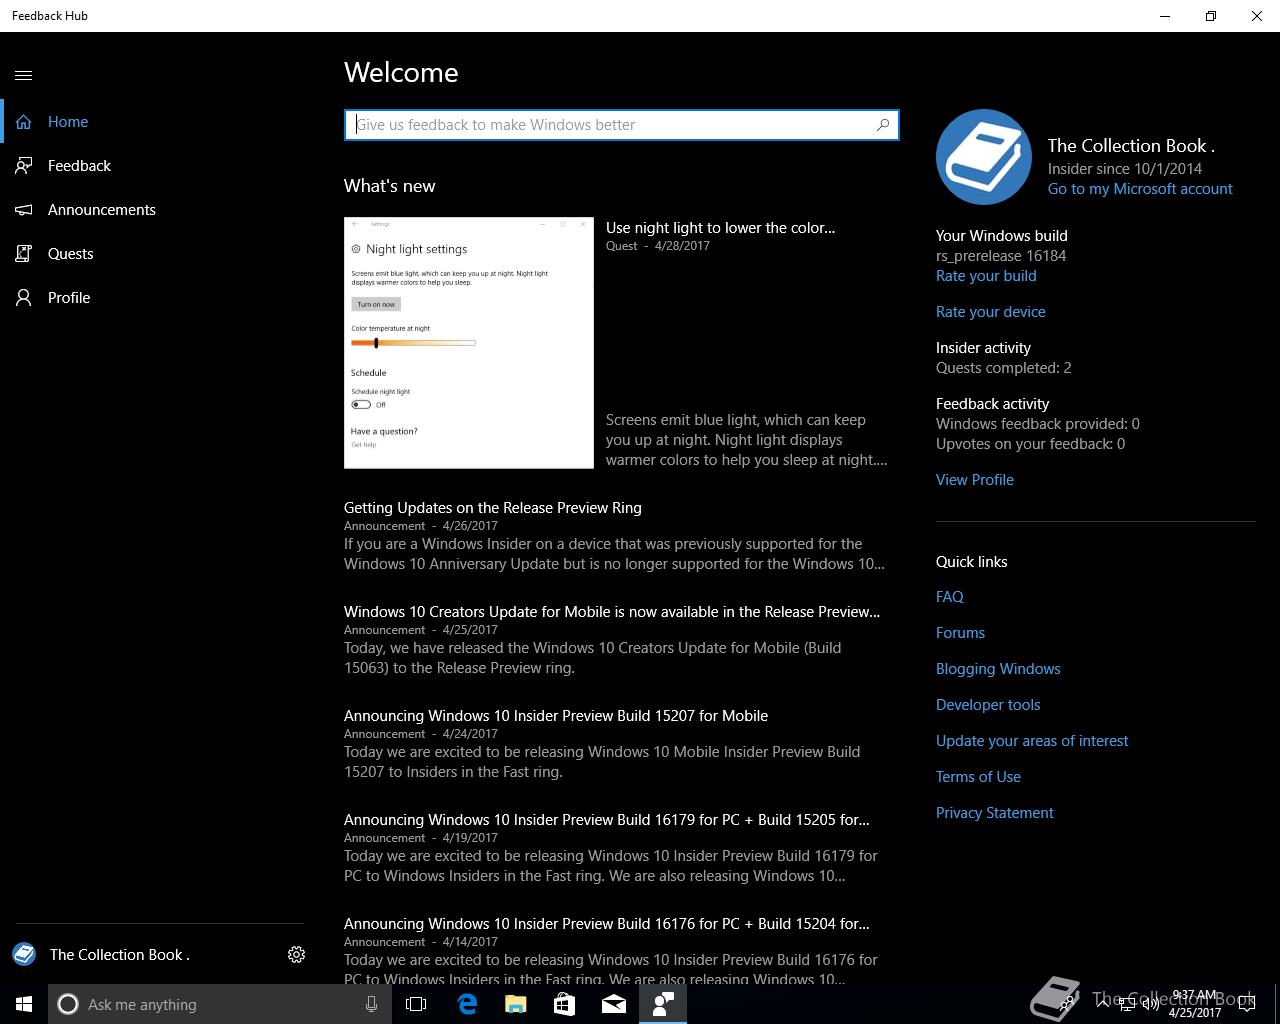This screenshot has height=1024, width=1280.
Task: Open Mail app from taskbar
Action: coord(614,1004)
